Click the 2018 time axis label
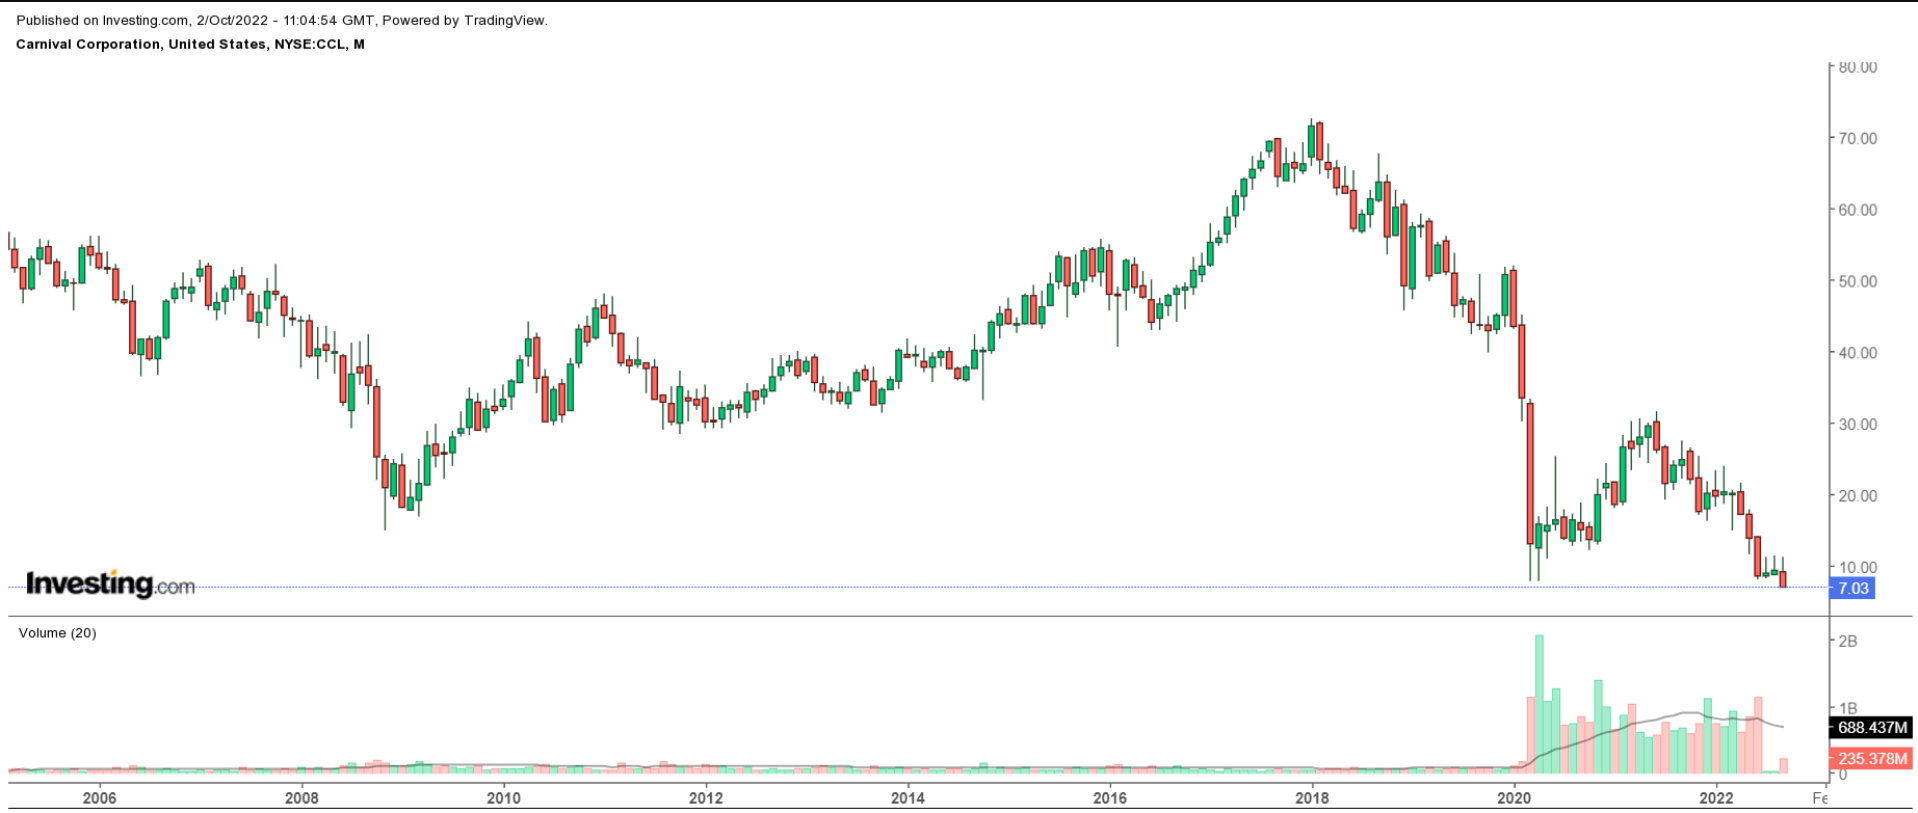1918x813 pixels. [x=1312, y=798]
